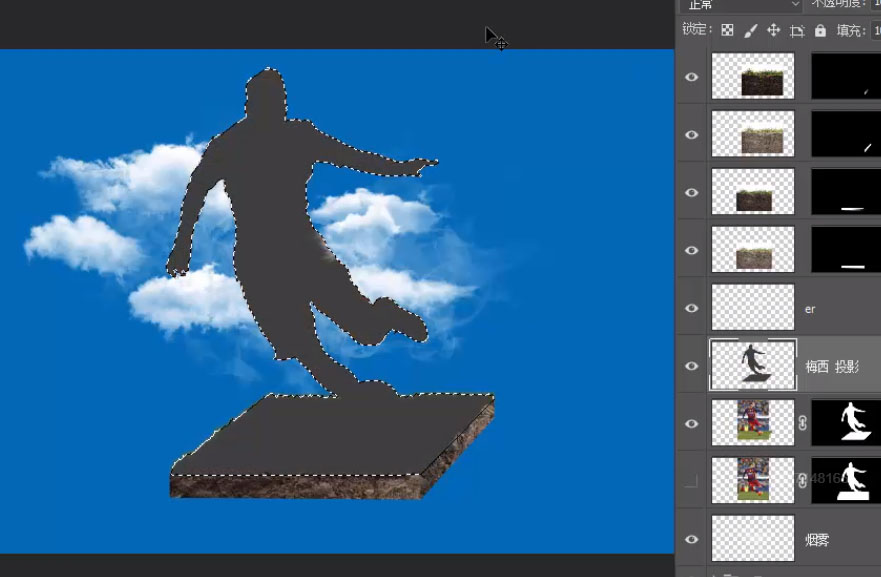Click the lock all padlock icon
Image resolution: width=881 pixels, height=577 pixels.
coord(820,30)
